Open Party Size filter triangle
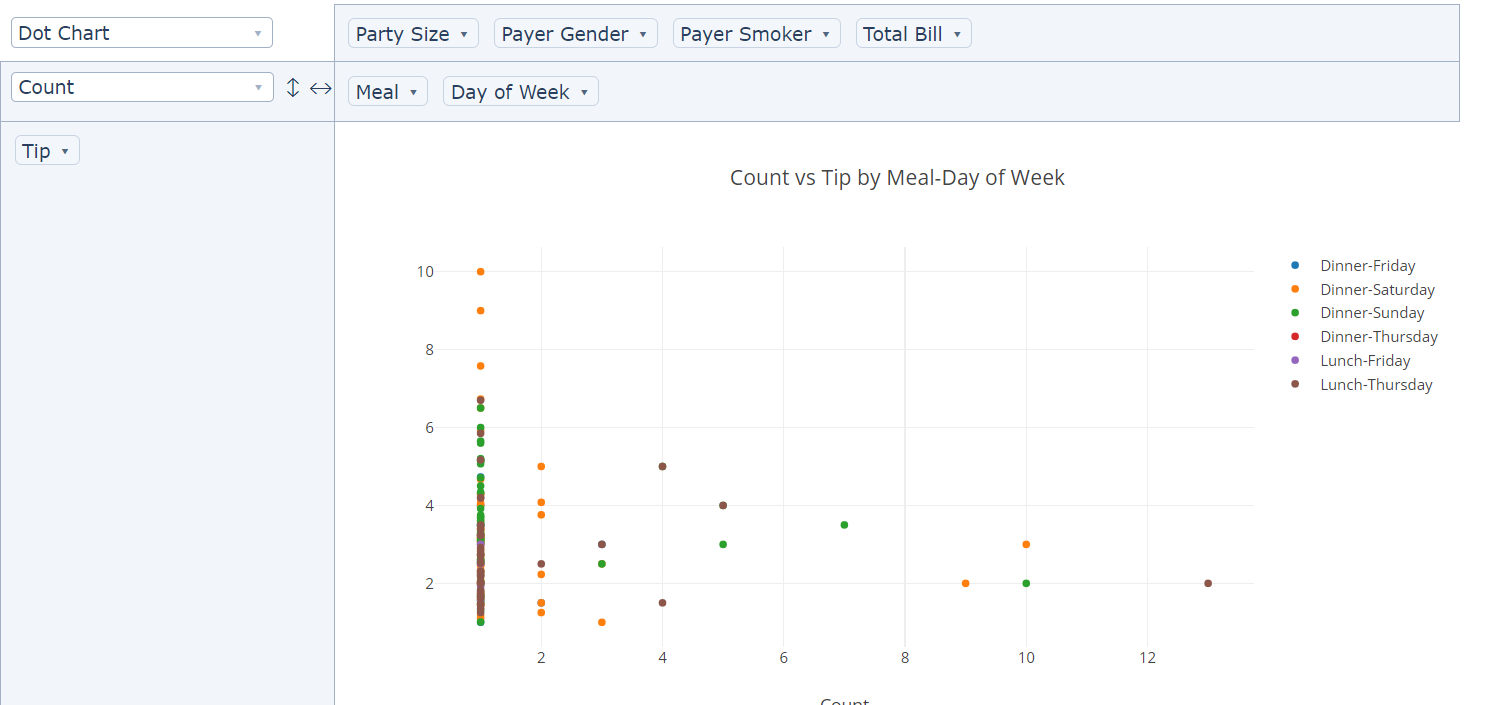This screenshot has width=1501, height=705. click(463, 34)
